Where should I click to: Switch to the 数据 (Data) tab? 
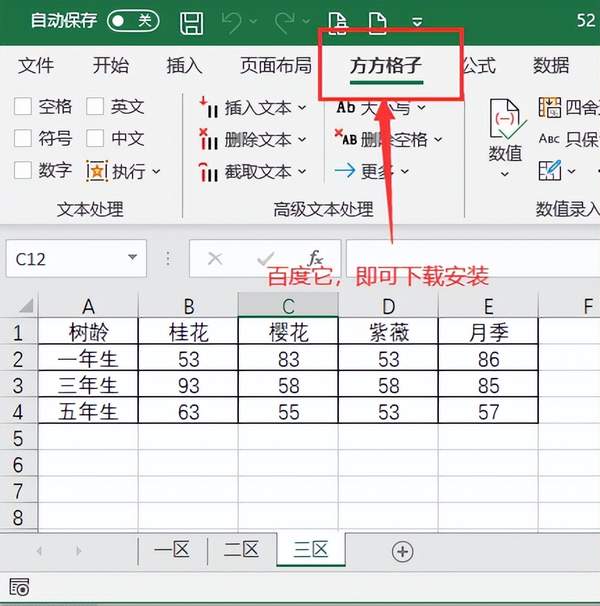(x=551, y=65)
